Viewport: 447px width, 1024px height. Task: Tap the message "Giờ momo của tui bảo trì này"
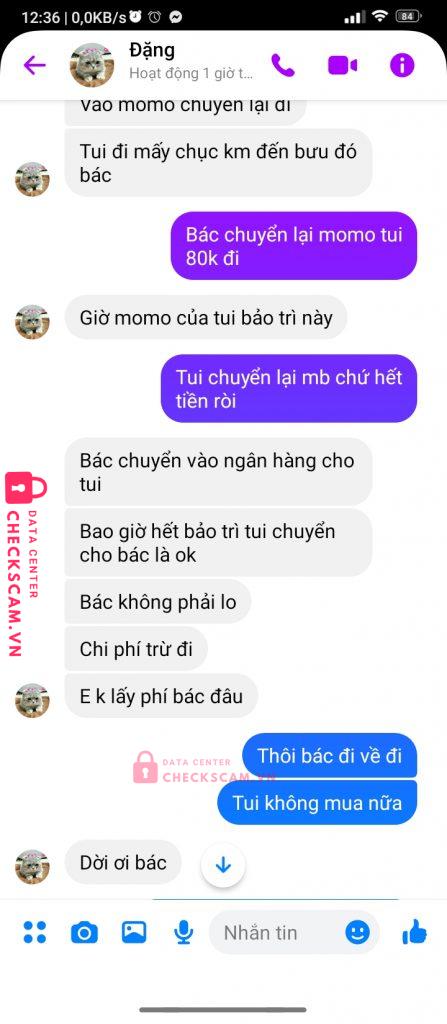206,318
